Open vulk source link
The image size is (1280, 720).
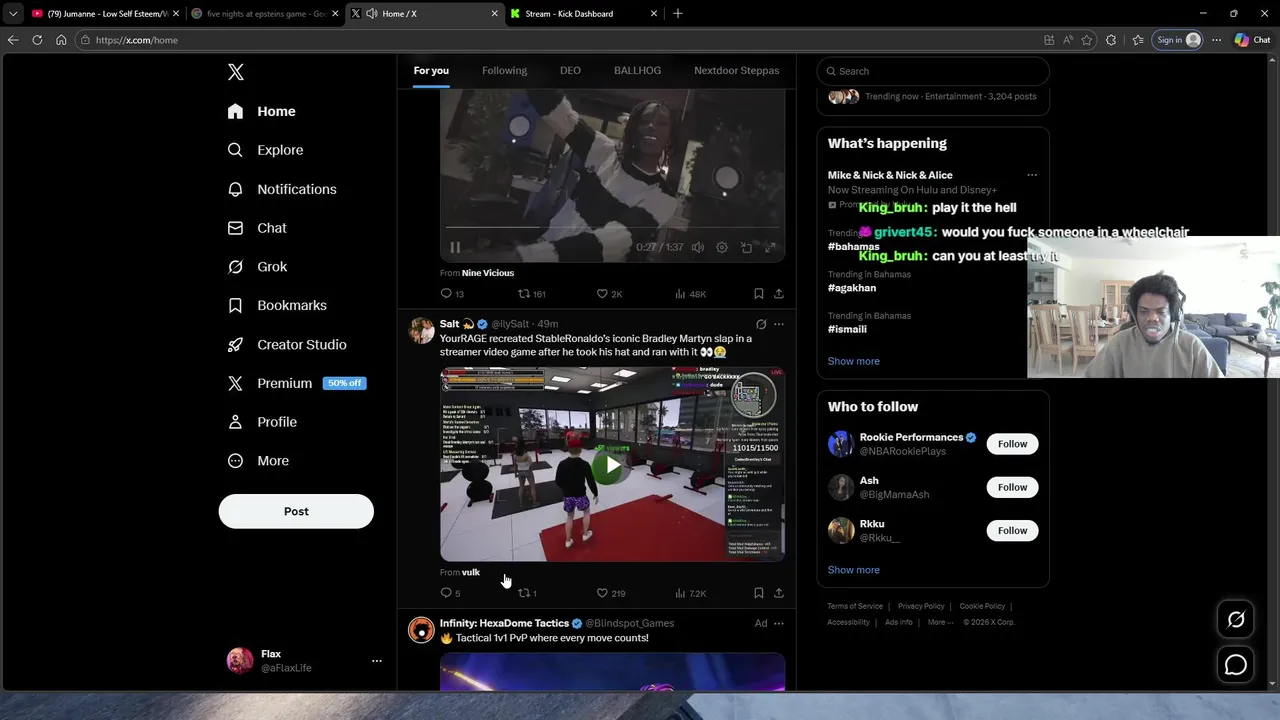pos(471,572)
